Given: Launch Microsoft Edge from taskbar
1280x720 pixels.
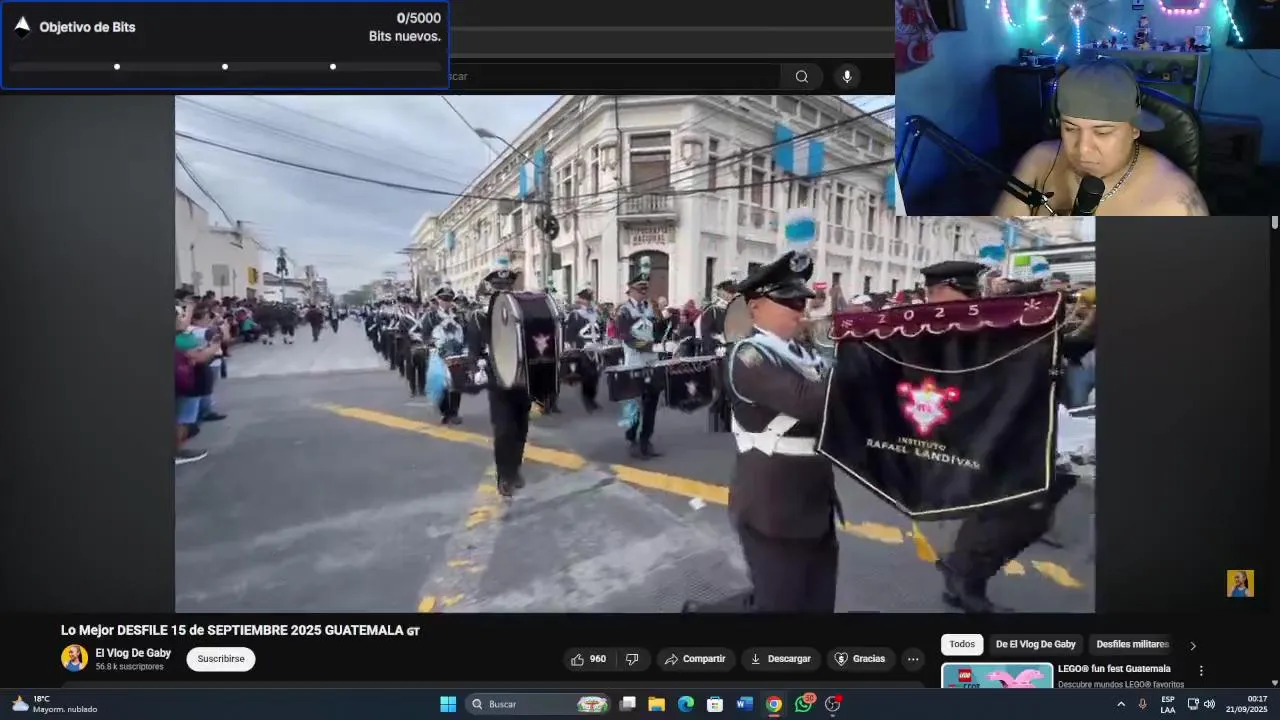Looking at the screenshot, I should 686,704.
